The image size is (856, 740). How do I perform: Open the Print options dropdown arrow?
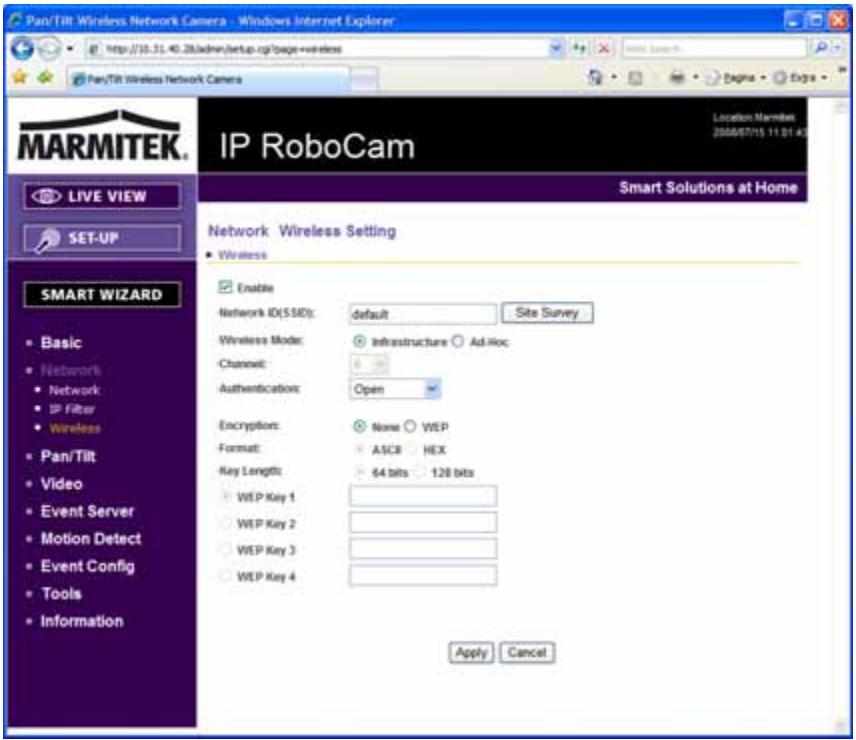click(x=696, y=77)
